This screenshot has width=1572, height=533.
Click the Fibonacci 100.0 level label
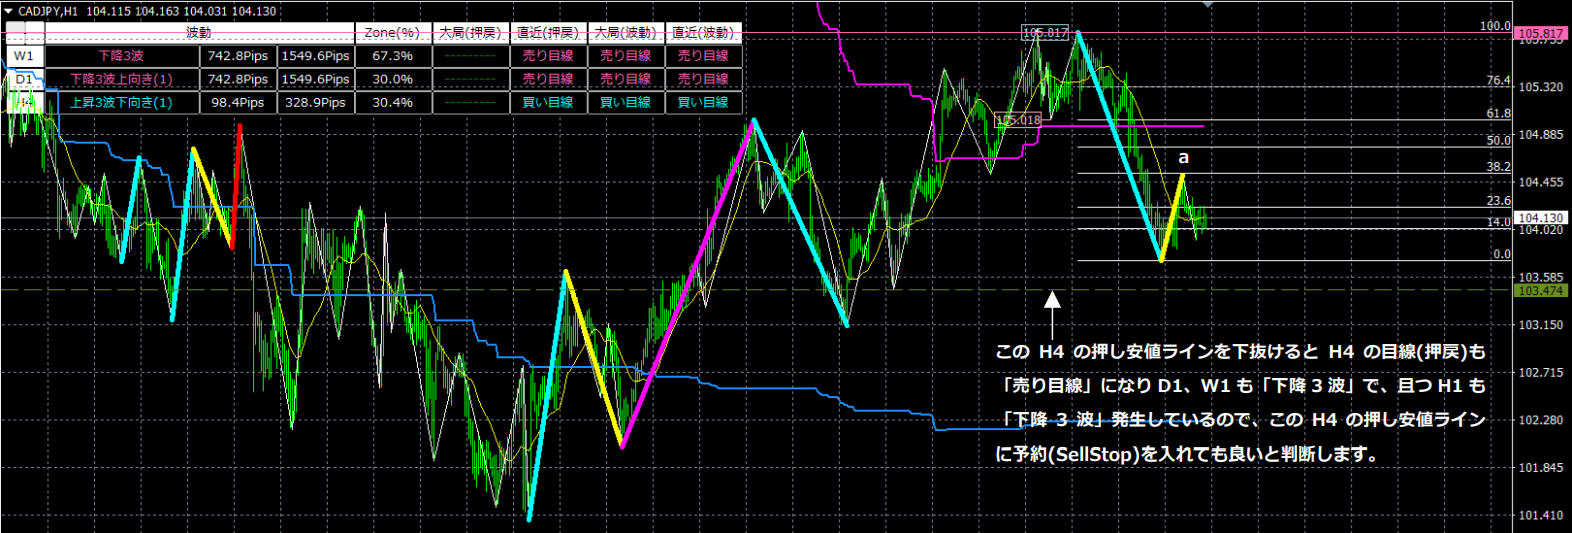(1495, 26)
